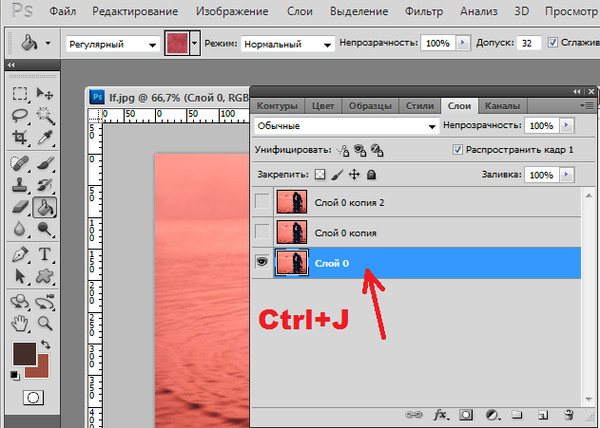Select the Eraser tool
600x428 pixels.
point(20,207)
